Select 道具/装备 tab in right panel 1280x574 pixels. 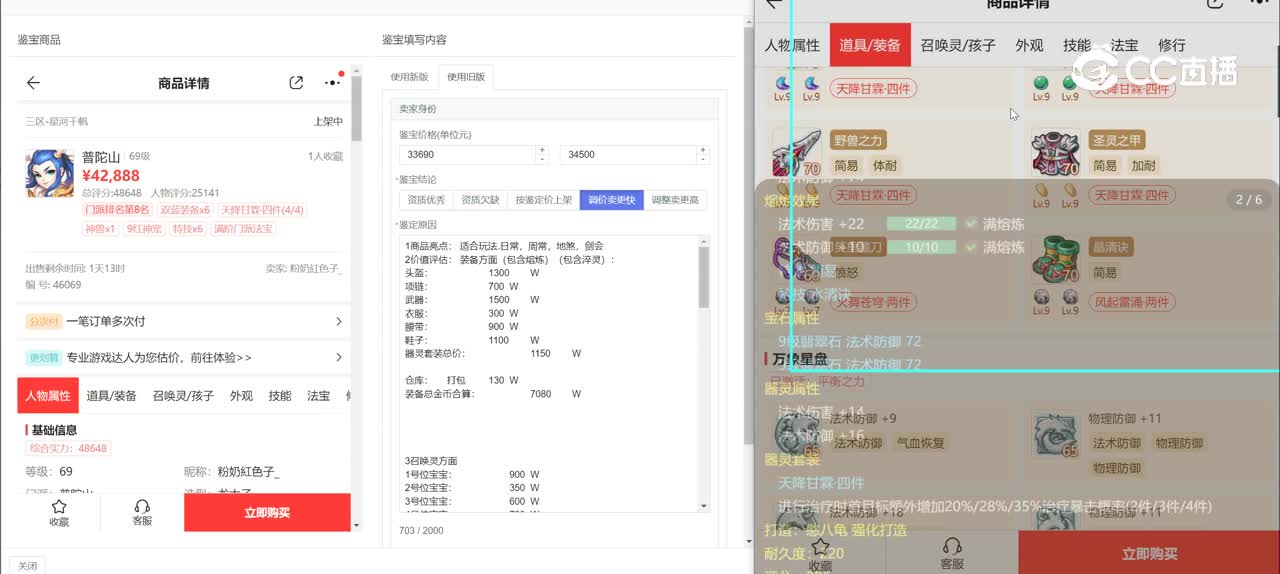pyautogui.click(x=870, y=45)
